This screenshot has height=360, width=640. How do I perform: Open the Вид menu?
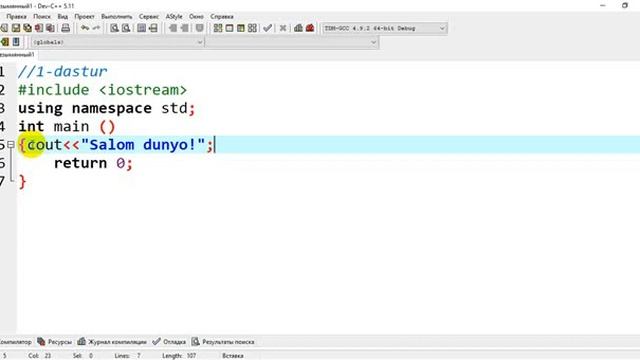62,17
